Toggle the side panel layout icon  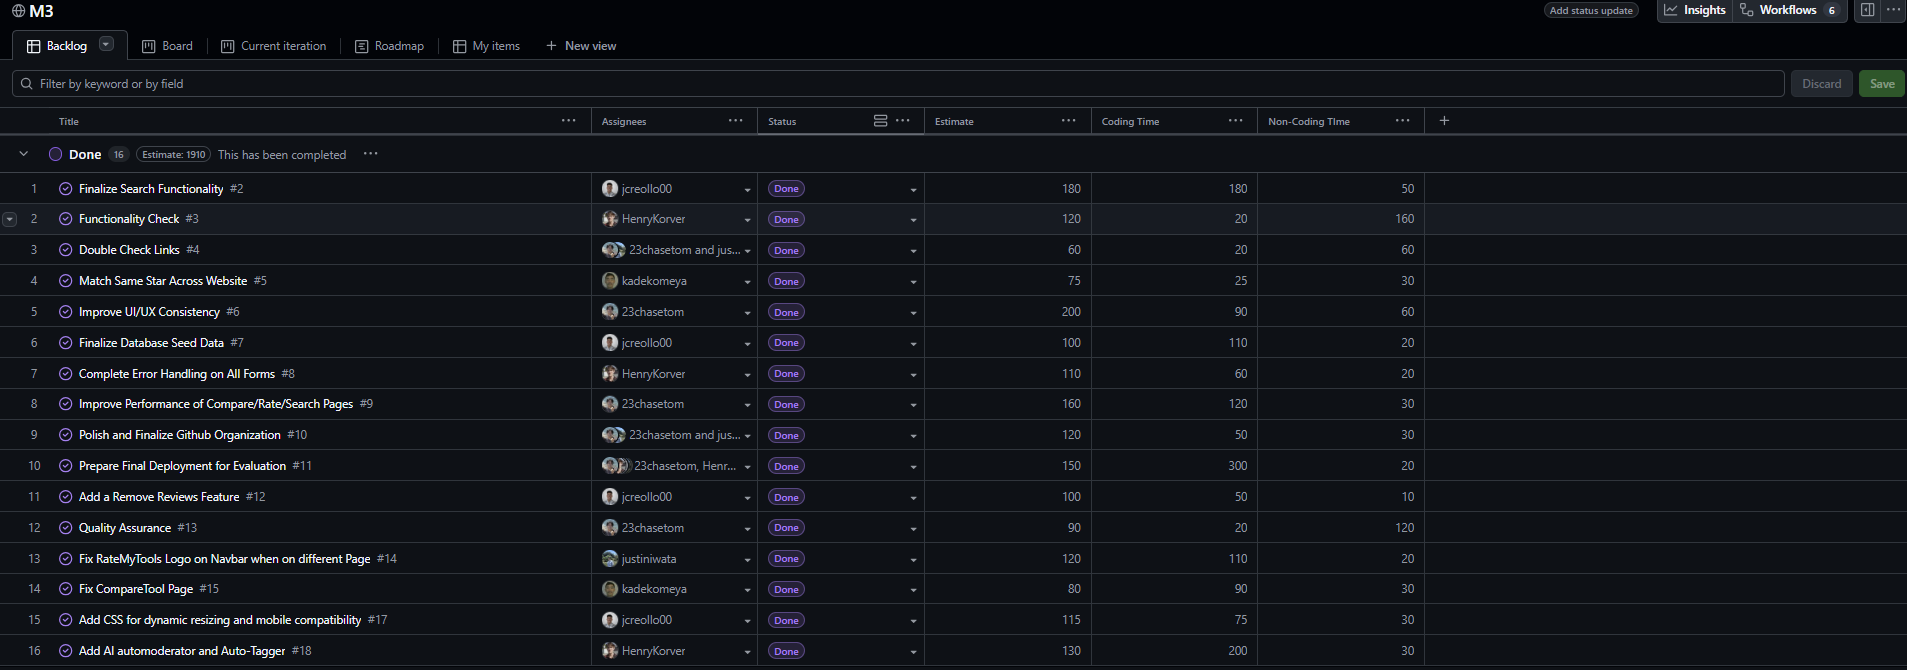pyautogui.click(x=1867, y=10)
